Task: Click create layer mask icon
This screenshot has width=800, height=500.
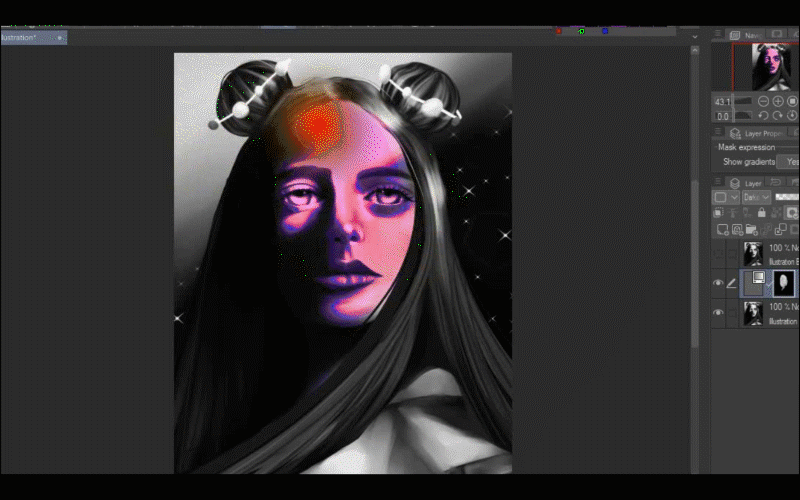Action: [795, 230]
